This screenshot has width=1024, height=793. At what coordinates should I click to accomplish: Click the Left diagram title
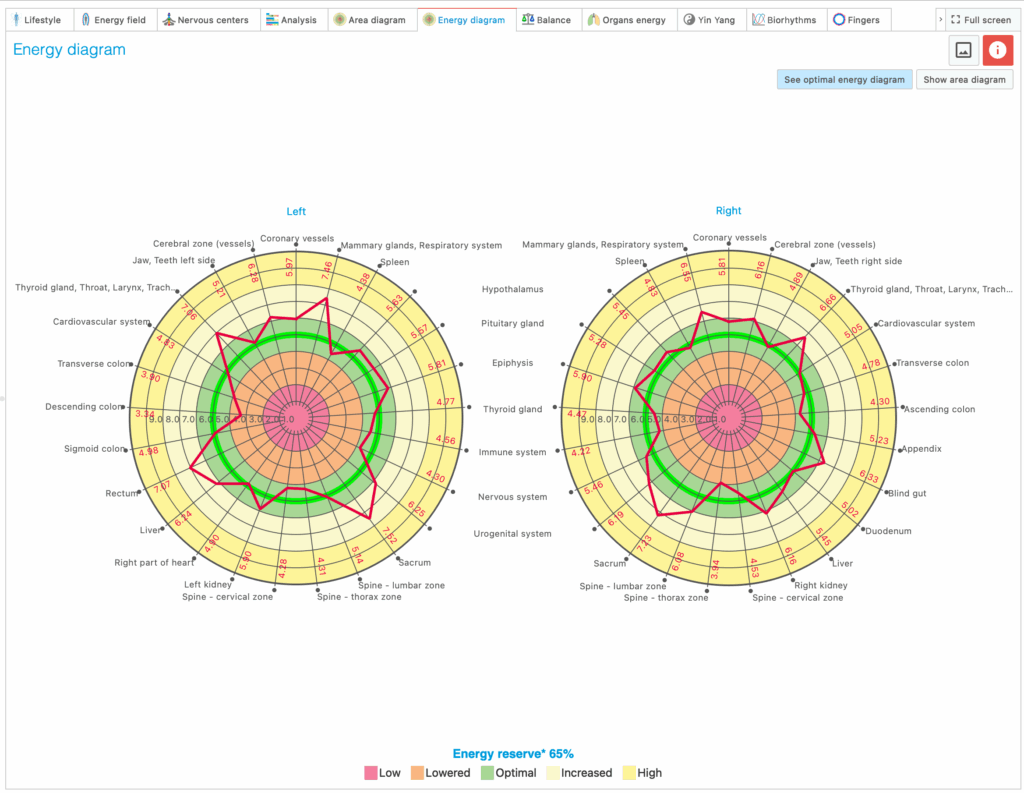click(x=296, y=211)
